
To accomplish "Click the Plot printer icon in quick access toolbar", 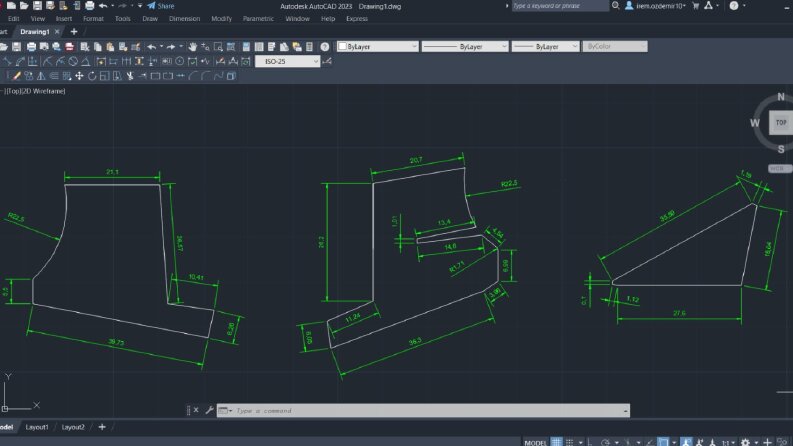I will [x=90, y=6].
